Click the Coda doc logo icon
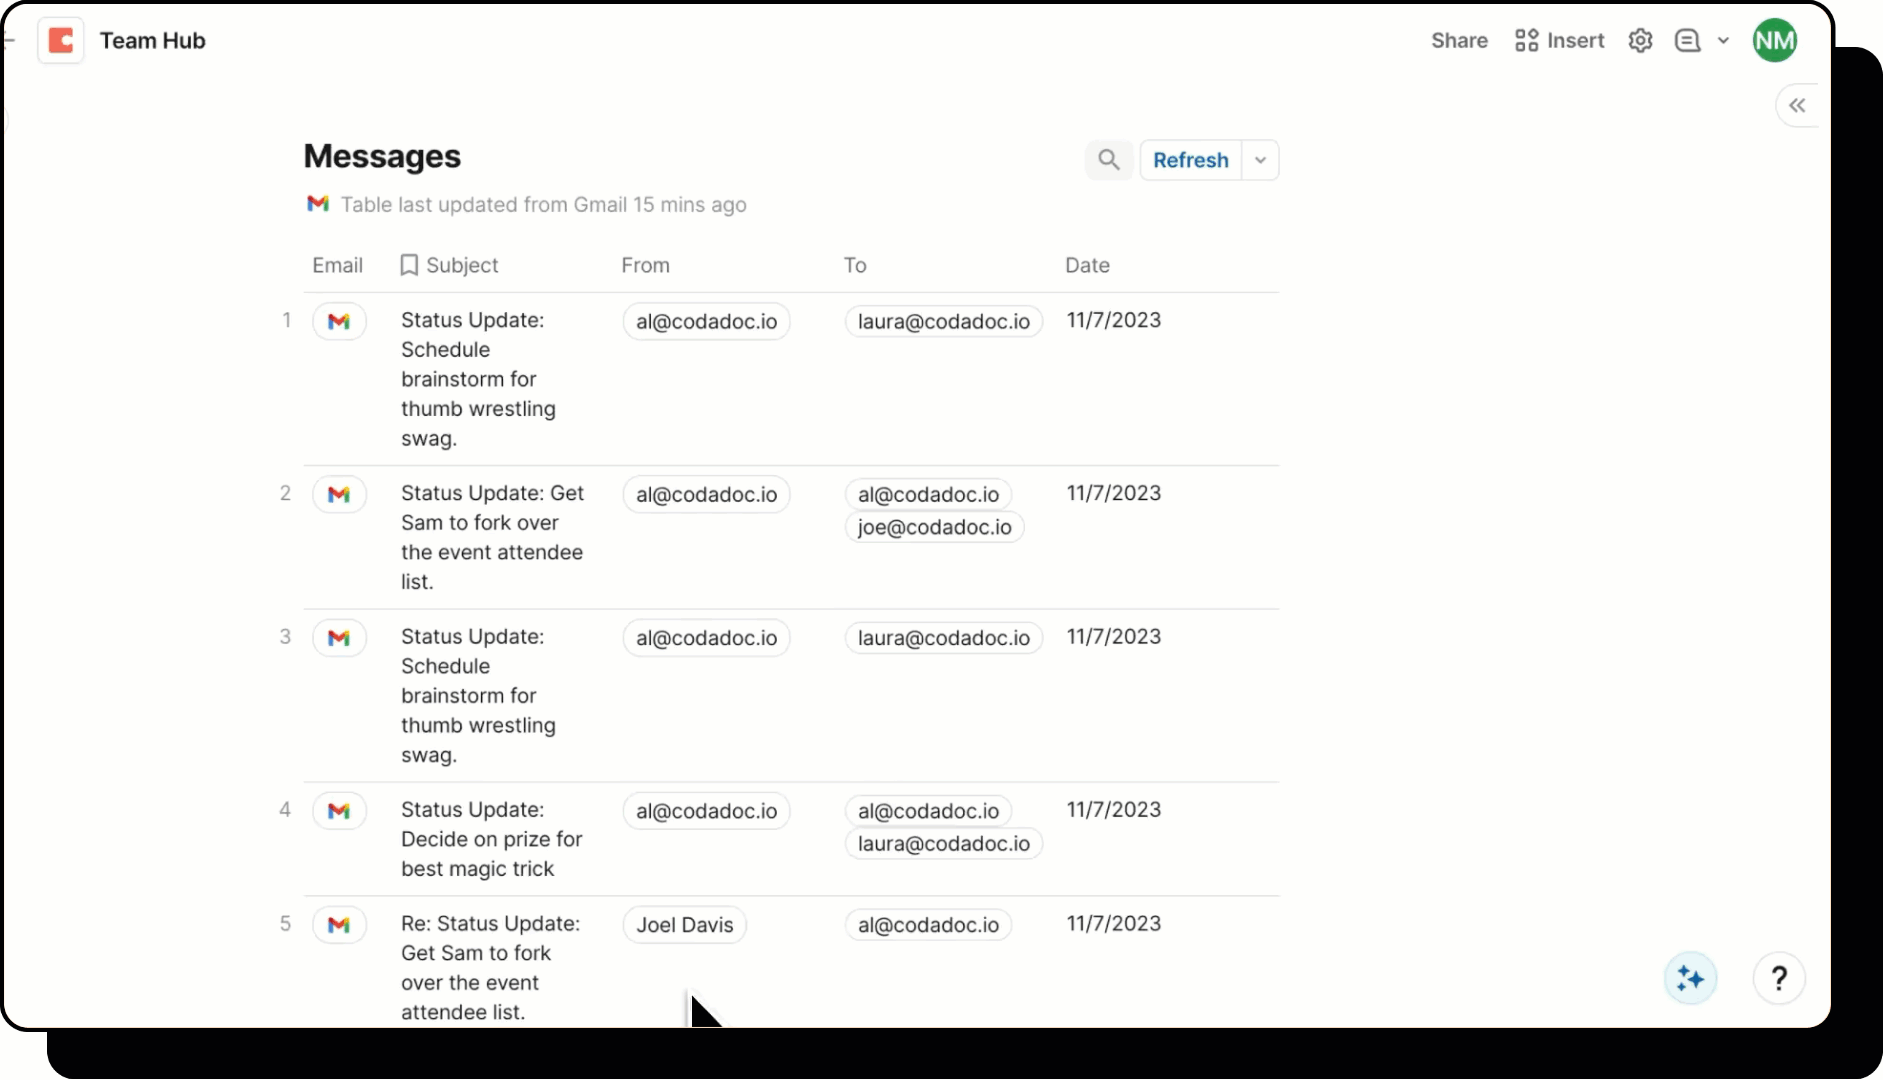Screen dimensions: 1883x1080 pyautogui.click(x=61, y=41)
